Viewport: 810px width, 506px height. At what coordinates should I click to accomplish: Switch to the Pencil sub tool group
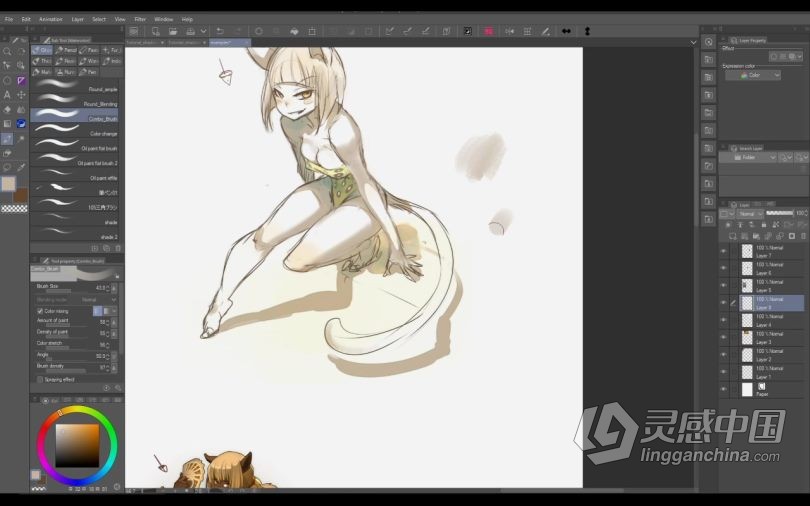66,50
